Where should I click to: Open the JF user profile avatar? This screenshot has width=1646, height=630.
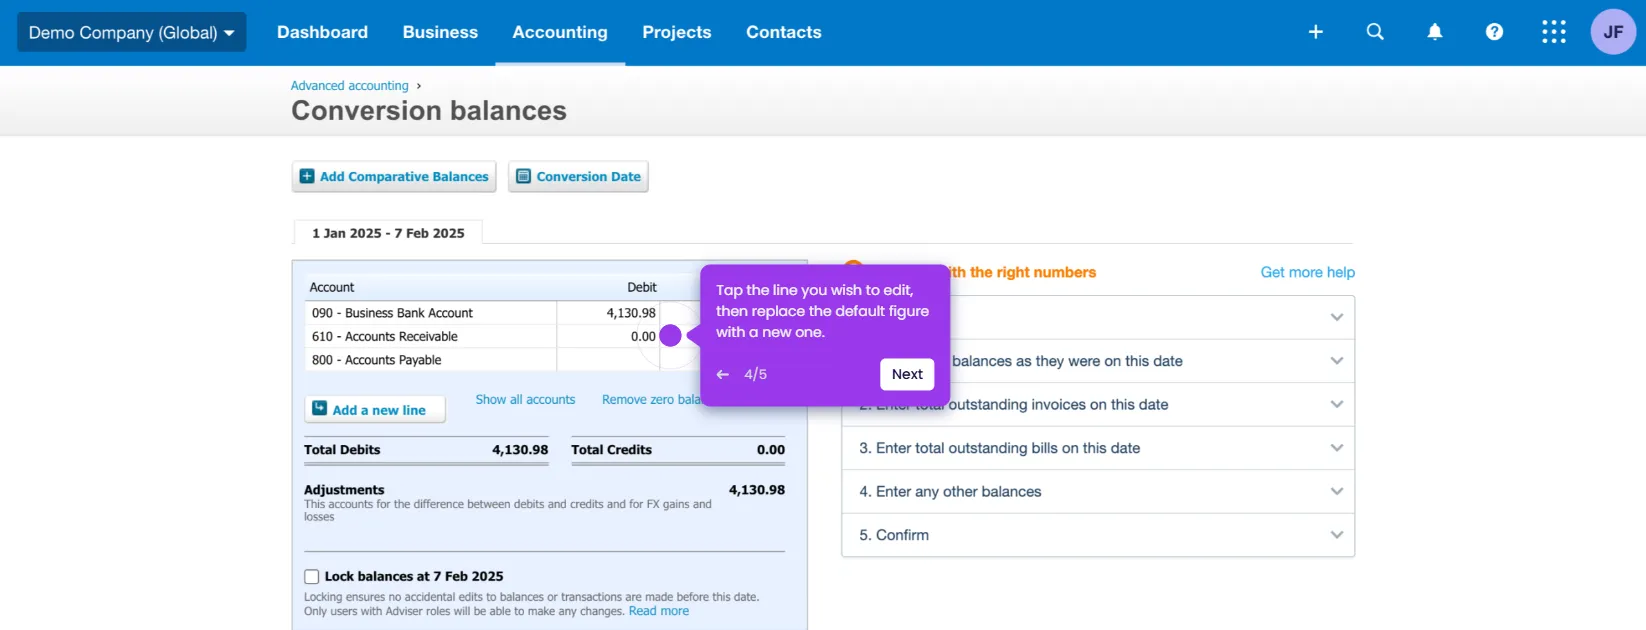pyautogui.click(x=1613, y=32)
